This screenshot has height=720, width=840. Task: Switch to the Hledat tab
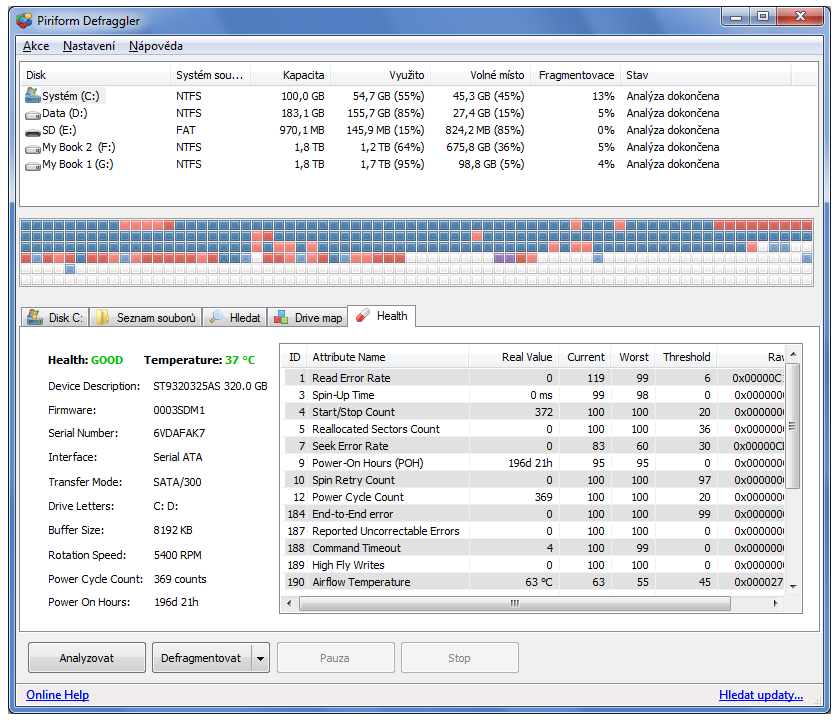click(234, 318)
